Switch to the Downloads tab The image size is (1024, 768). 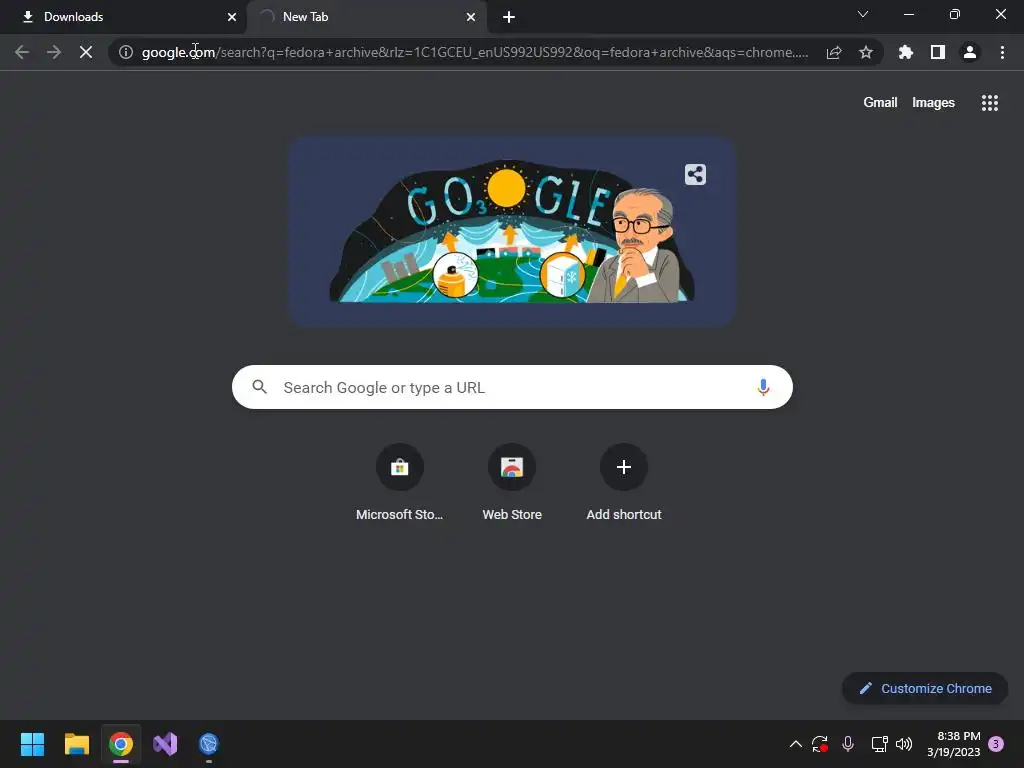click(123, 17)
